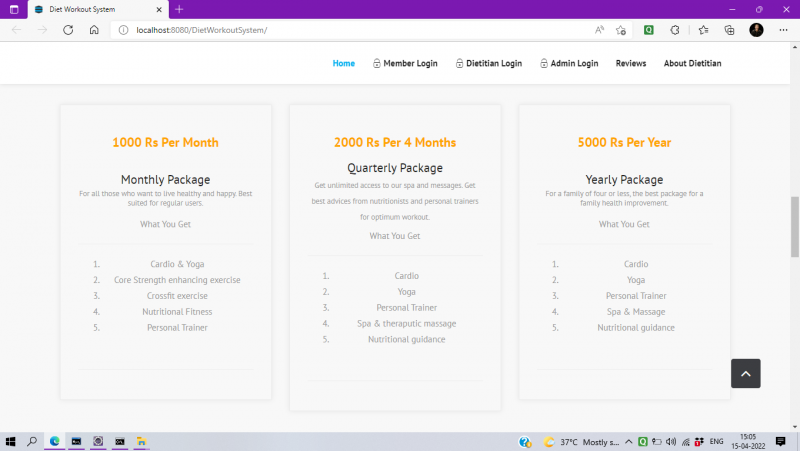Open the Eclipse icon in taskbar
Viewport: 800px width, 451px height.
98,441
